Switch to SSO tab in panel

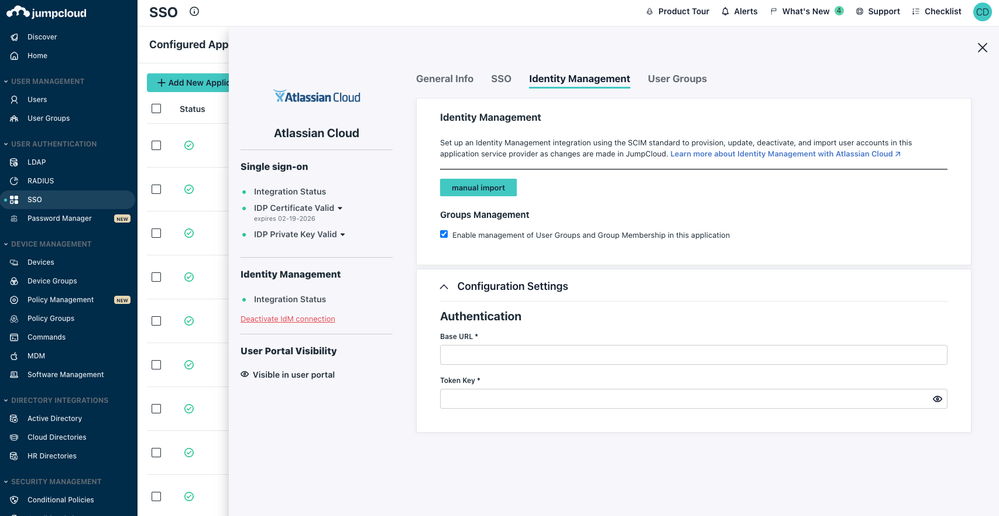[501, 79]
